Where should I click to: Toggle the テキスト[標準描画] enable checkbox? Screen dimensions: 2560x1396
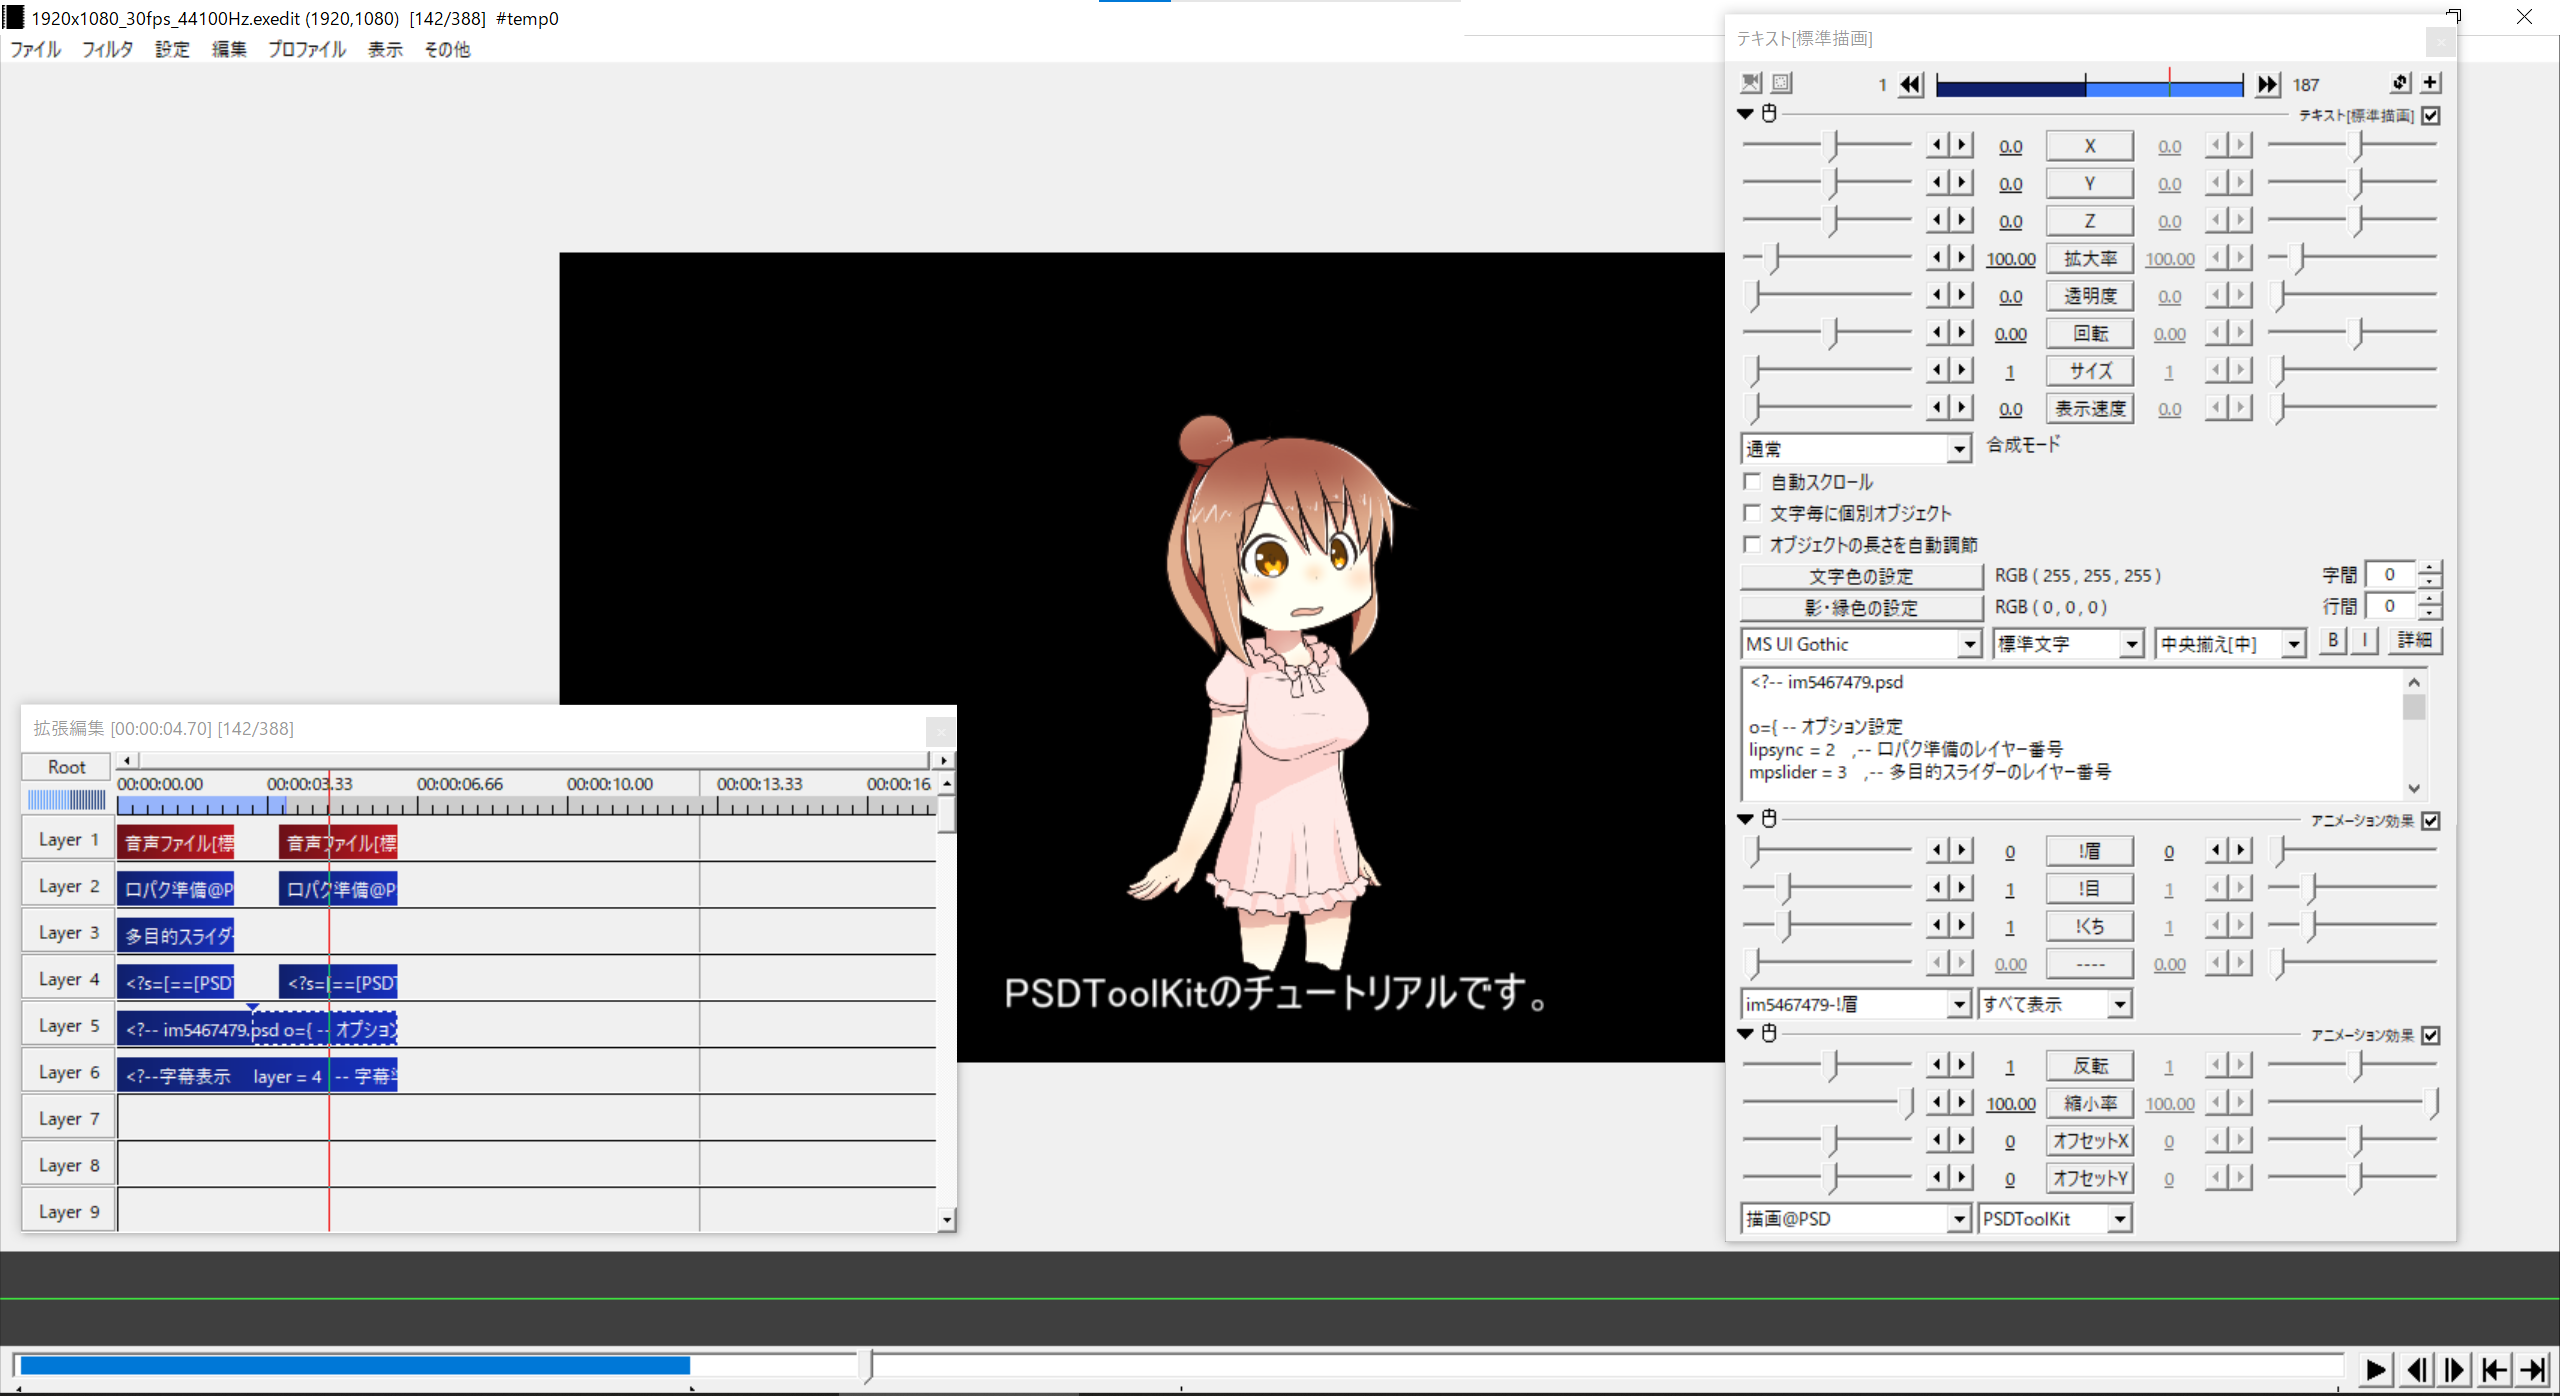click(2432, 116)
